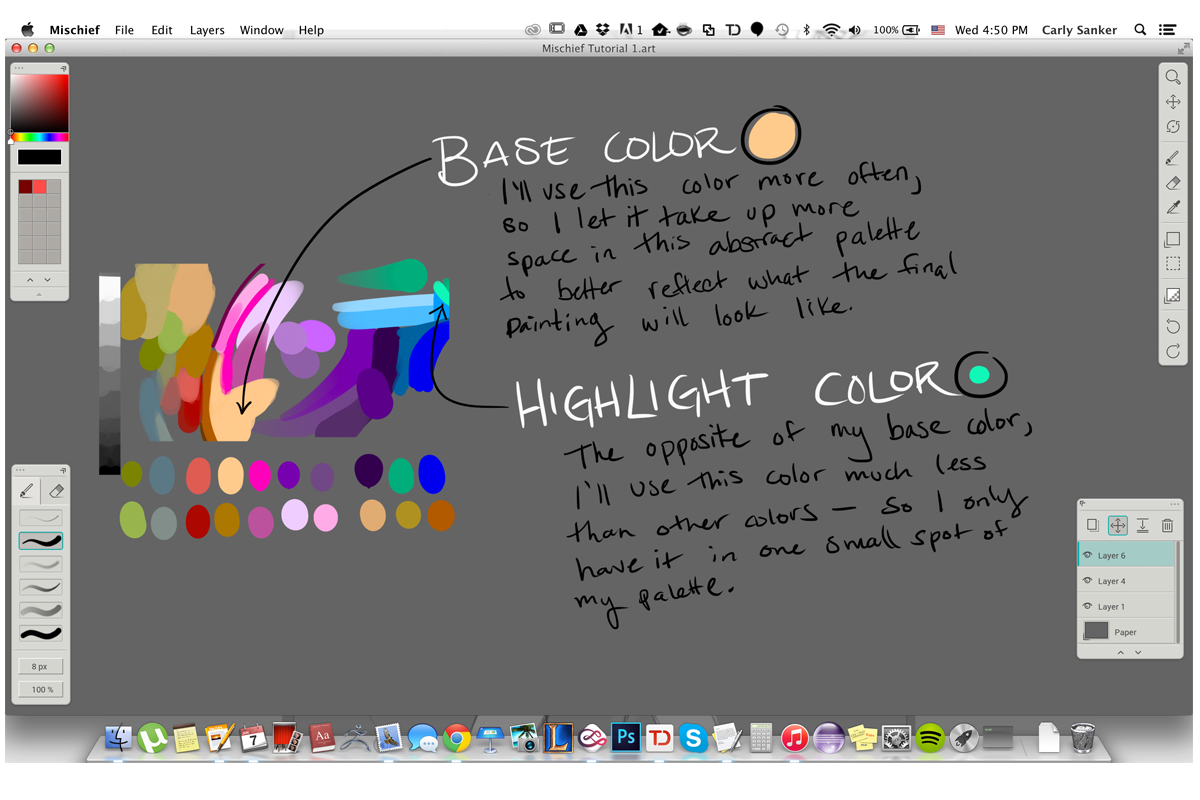1200x800 pixels.
Task: Expand the layers list with the down chevron
Action: click(x=1137, y=652)
